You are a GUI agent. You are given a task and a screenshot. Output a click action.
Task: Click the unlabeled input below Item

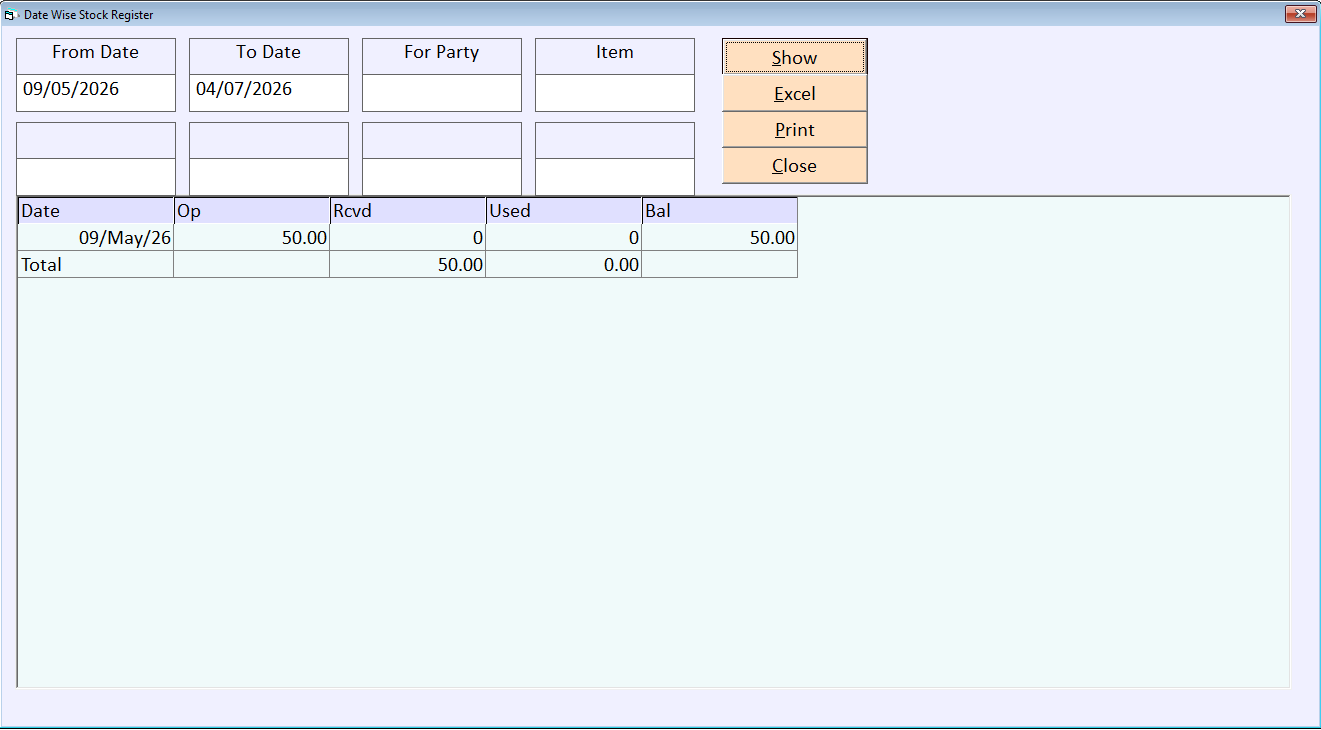pyautogui.click(x=615, y=177)
